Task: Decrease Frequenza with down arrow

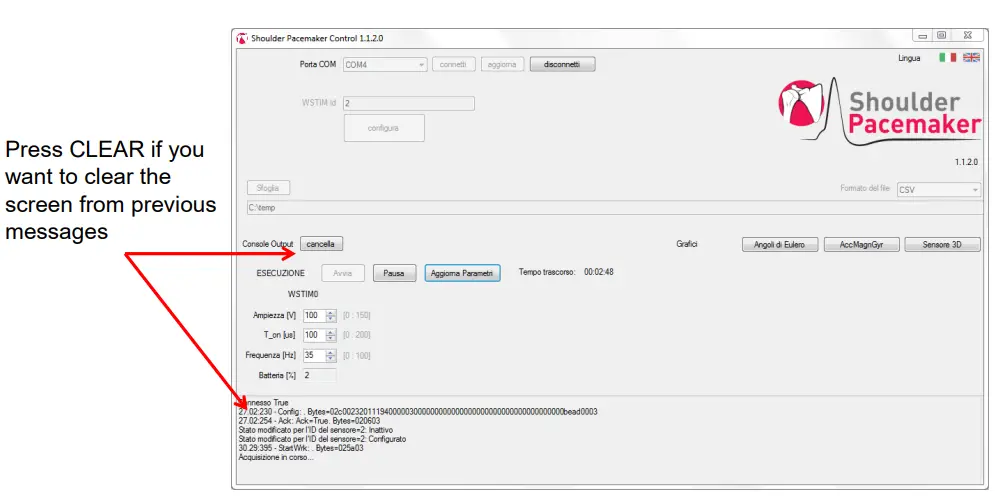Action: (330, 358)
